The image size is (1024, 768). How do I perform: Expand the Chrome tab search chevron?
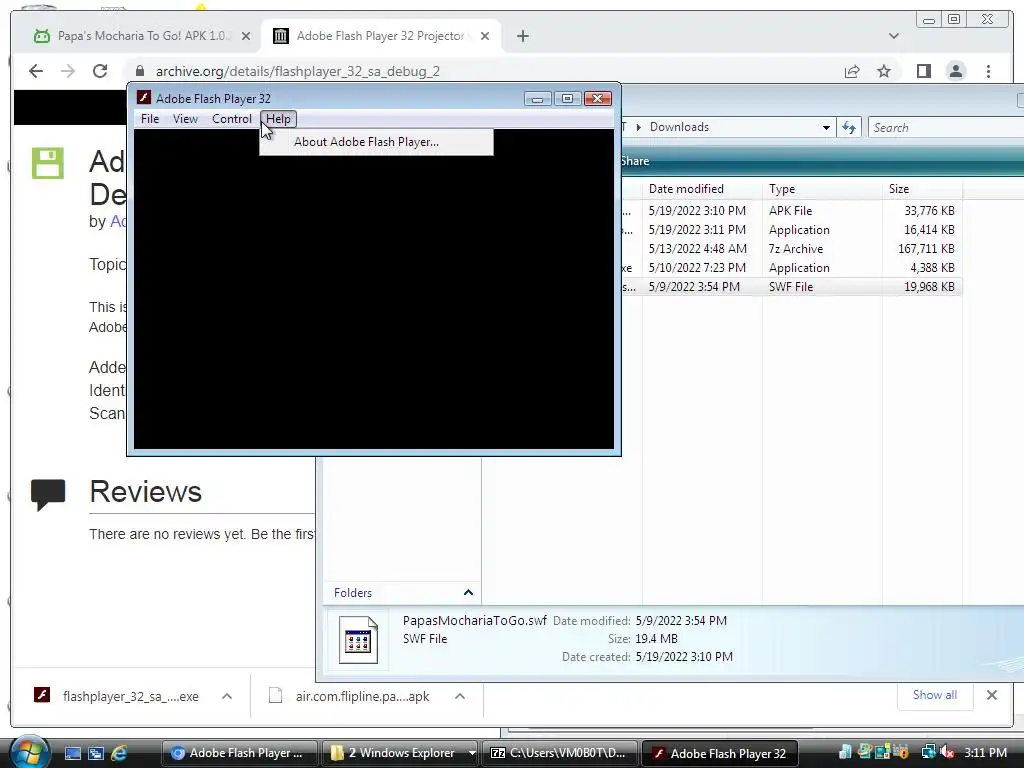[x=893, y=36]
